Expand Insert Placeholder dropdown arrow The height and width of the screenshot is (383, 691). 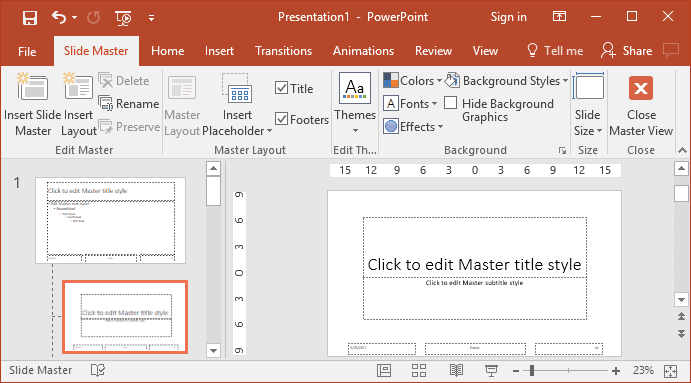(269, 131)
